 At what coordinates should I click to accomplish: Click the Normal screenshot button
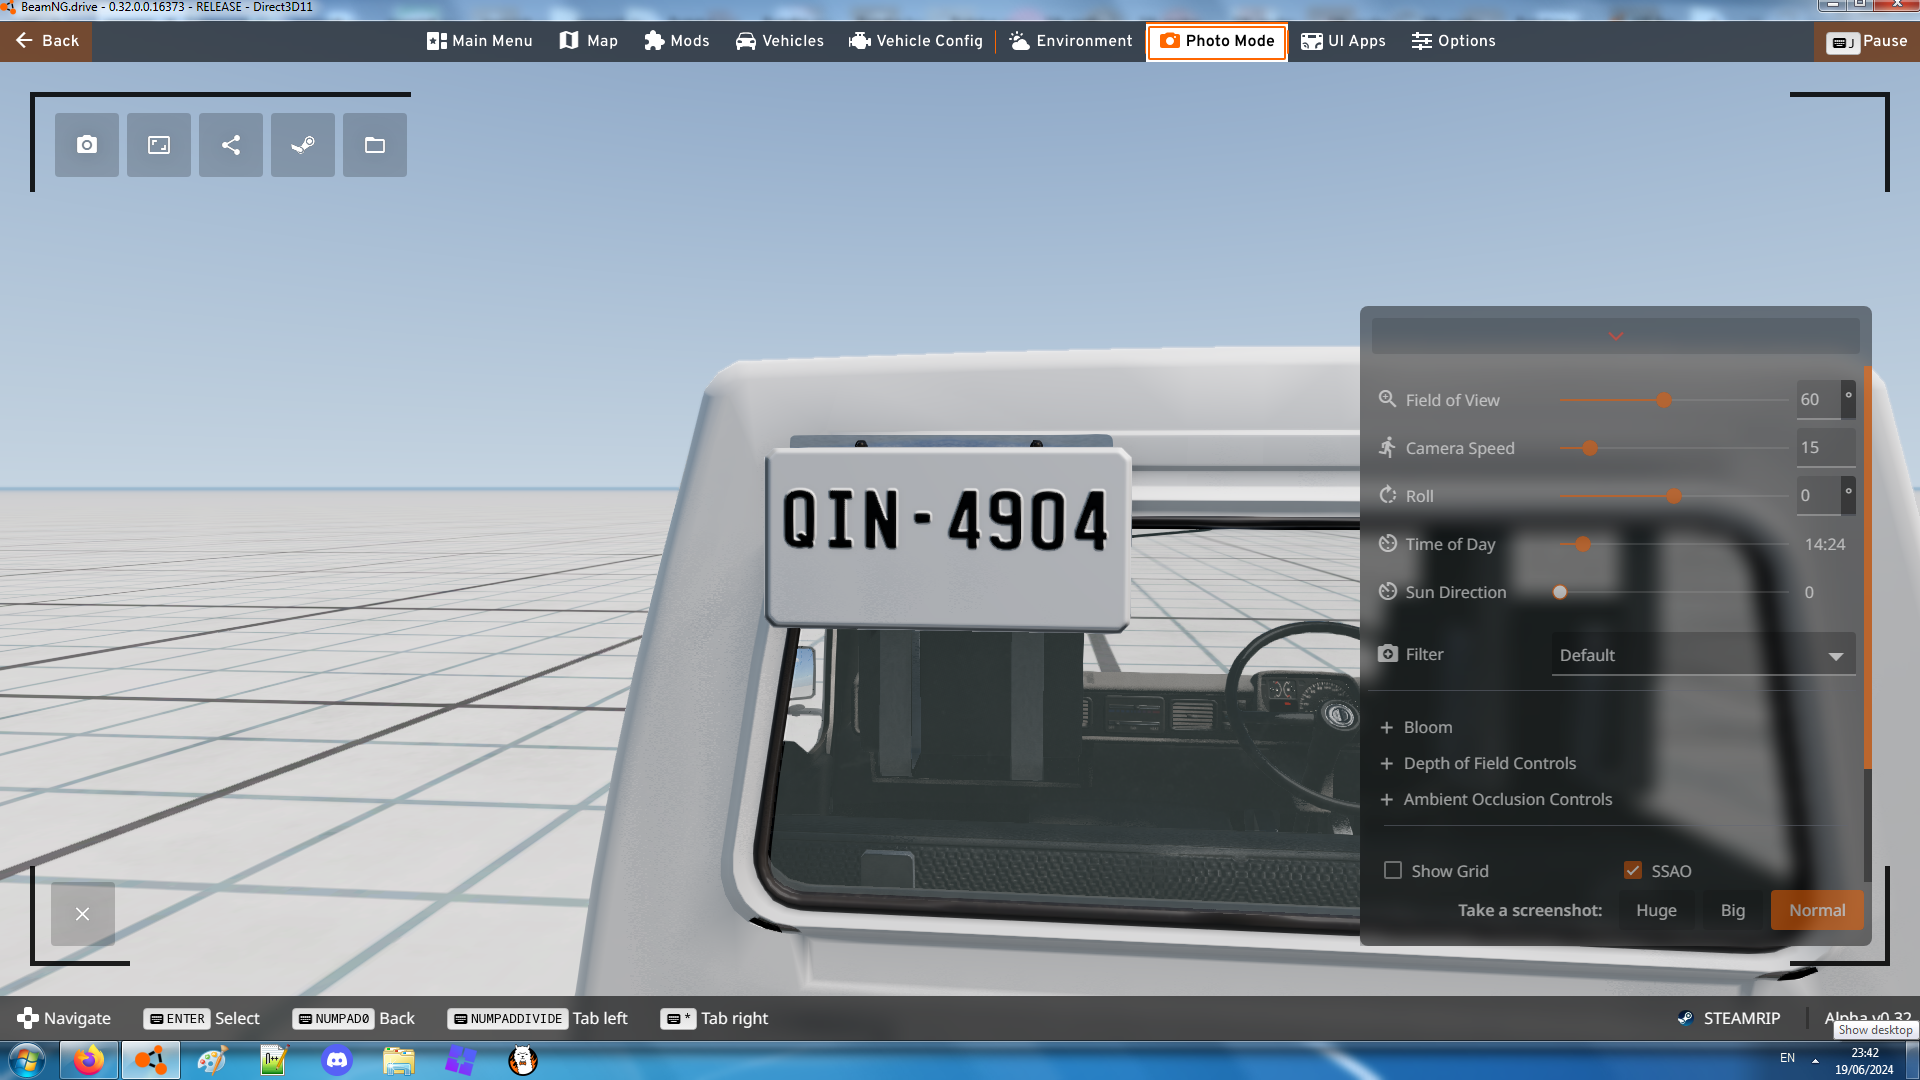click(1816, 910)
